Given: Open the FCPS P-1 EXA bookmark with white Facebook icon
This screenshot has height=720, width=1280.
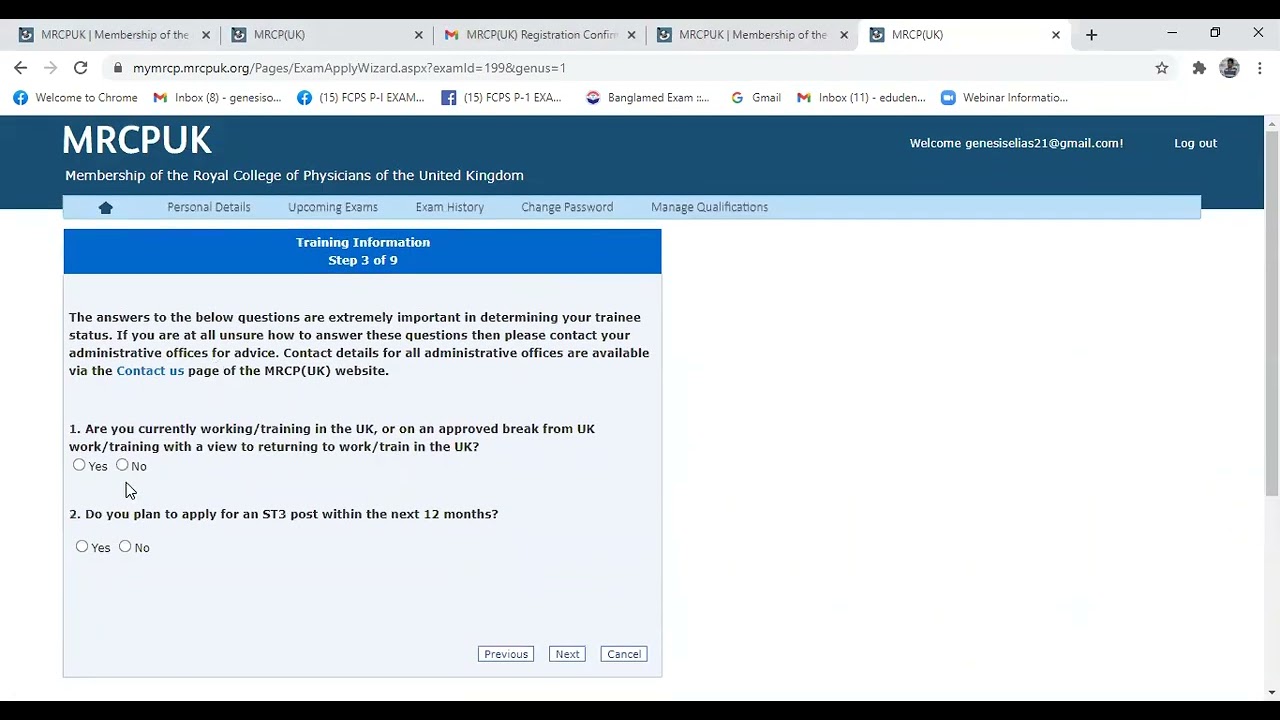Looking at the screenshot, I should pyautogui.click(x=502, y=98).
